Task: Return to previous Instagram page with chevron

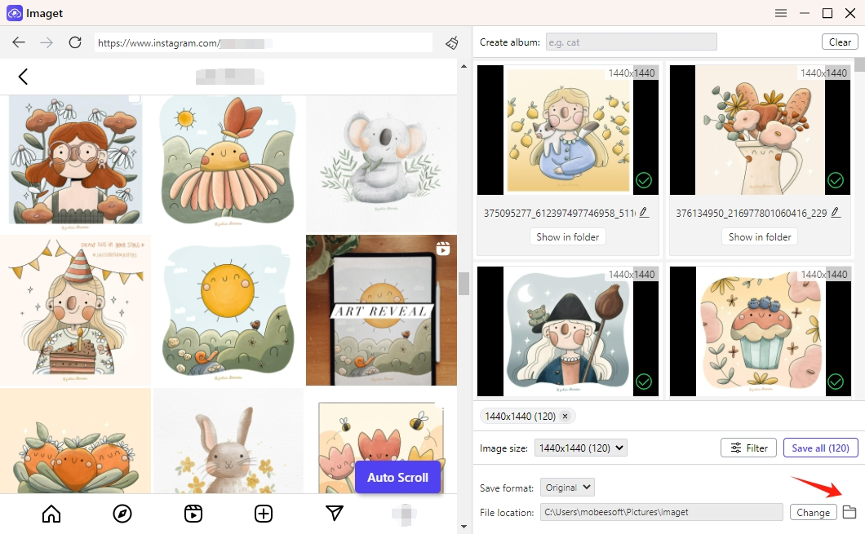Action: point(23,76)
